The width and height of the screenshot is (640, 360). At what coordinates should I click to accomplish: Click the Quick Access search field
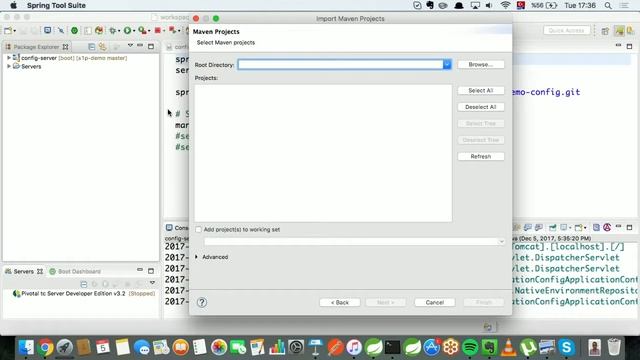(x=567, y=31)
